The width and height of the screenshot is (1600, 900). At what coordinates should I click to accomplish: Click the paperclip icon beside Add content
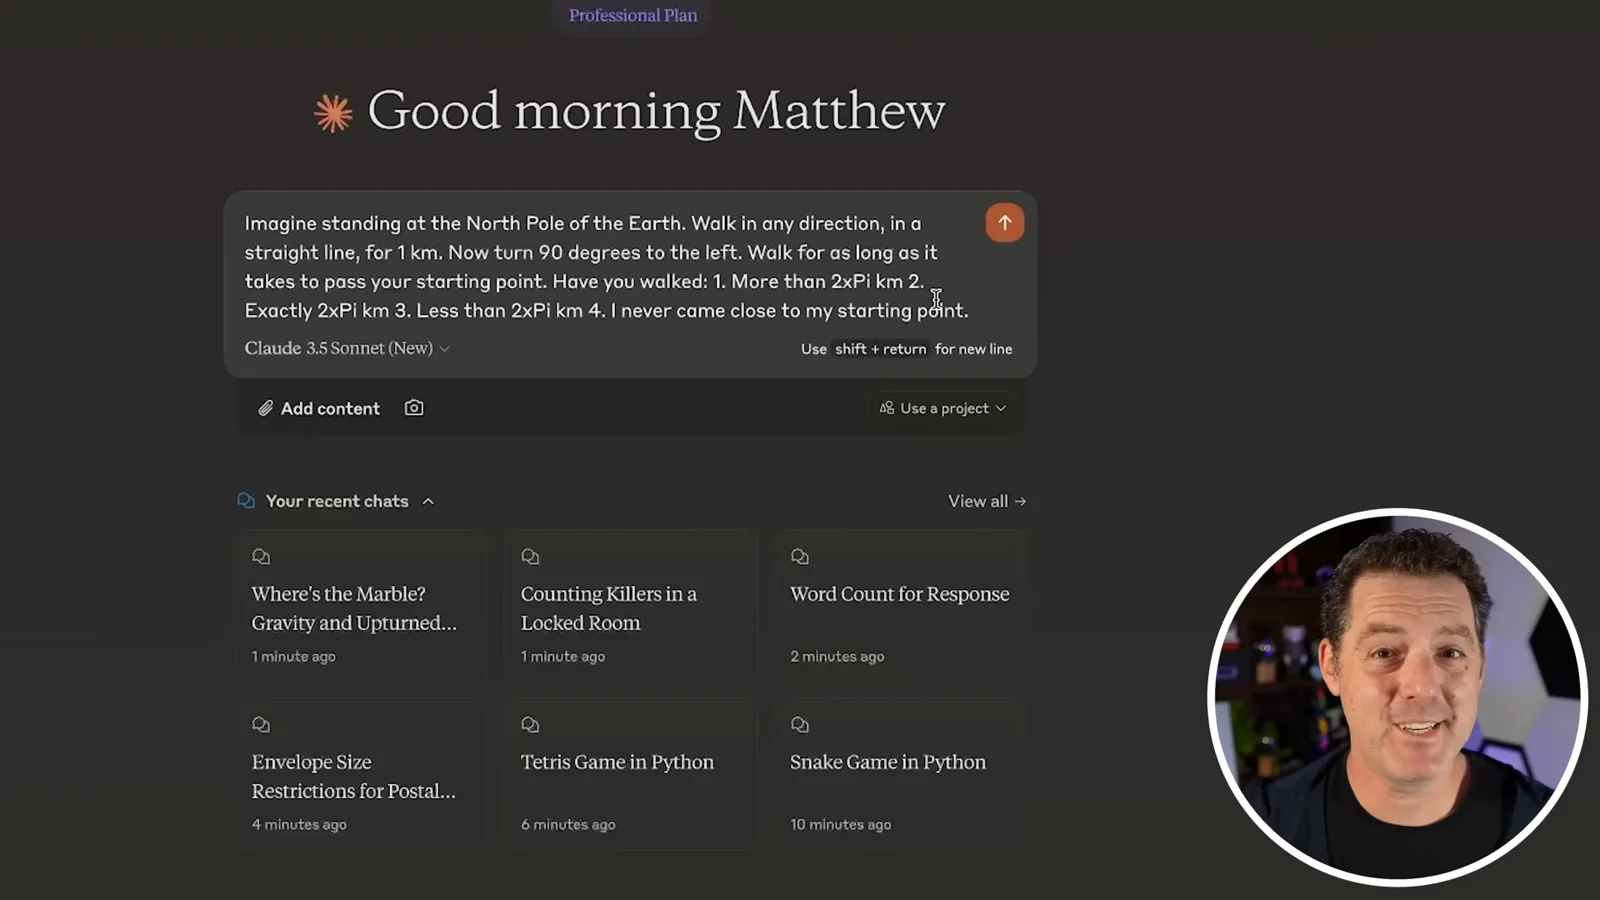[x=265, y=408]
